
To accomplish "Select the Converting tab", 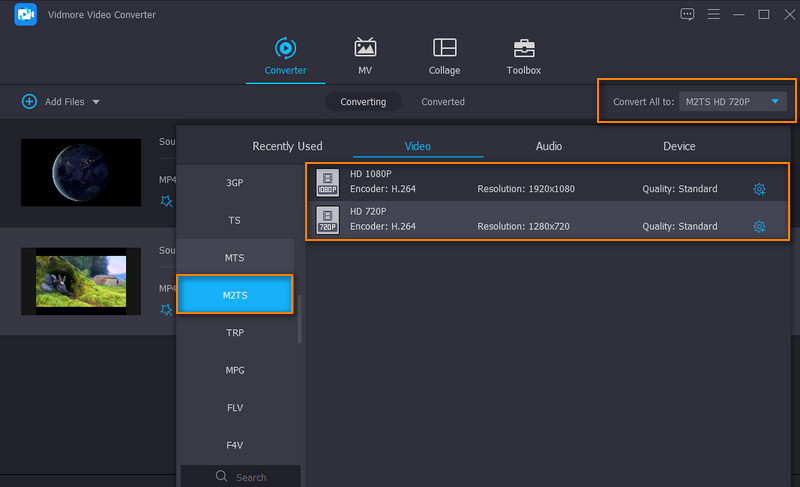I will pyautogui.click(x=363, y=102).
